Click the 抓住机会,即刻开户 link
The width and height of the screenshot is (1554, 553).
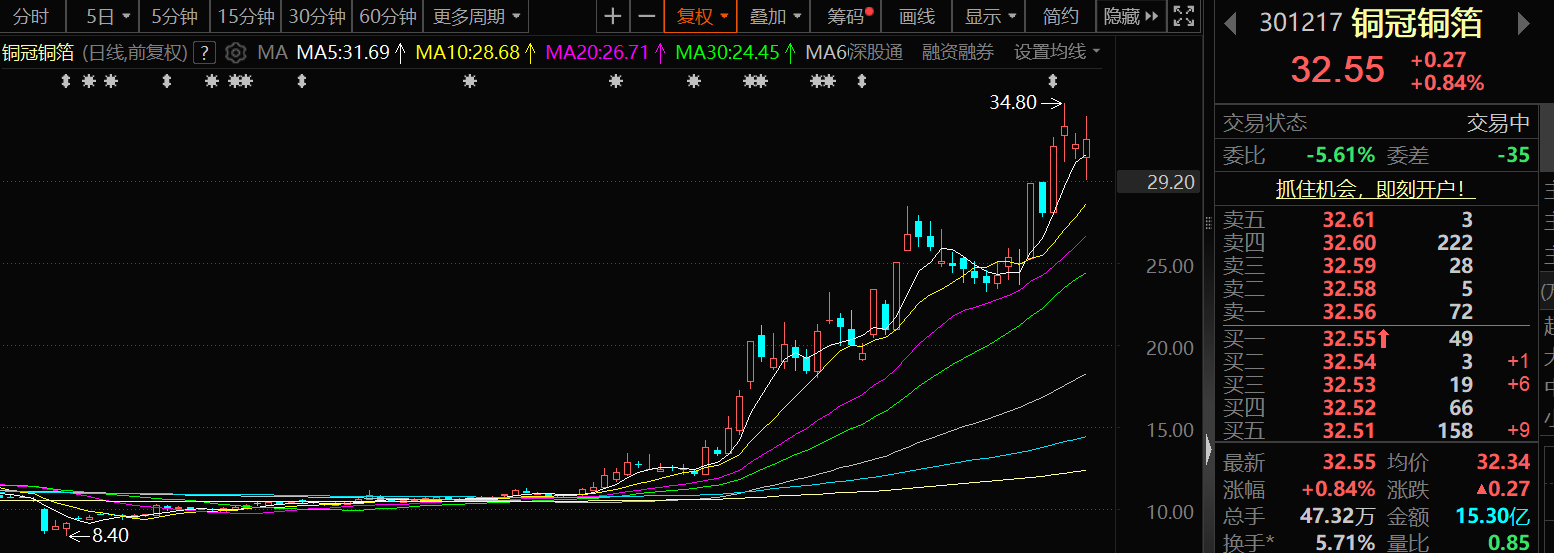point(1376,188)
